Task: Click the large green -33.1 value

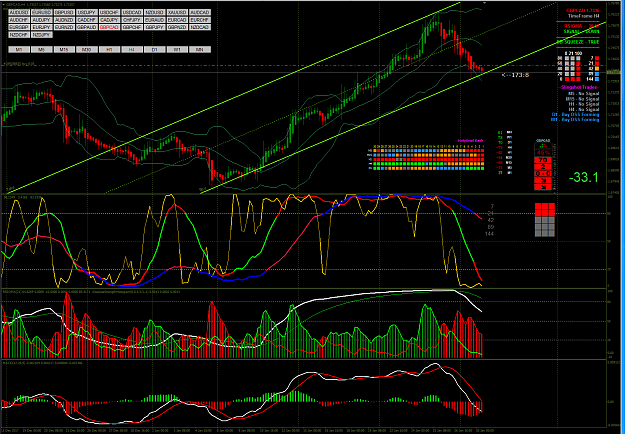Action: (584, 177)
